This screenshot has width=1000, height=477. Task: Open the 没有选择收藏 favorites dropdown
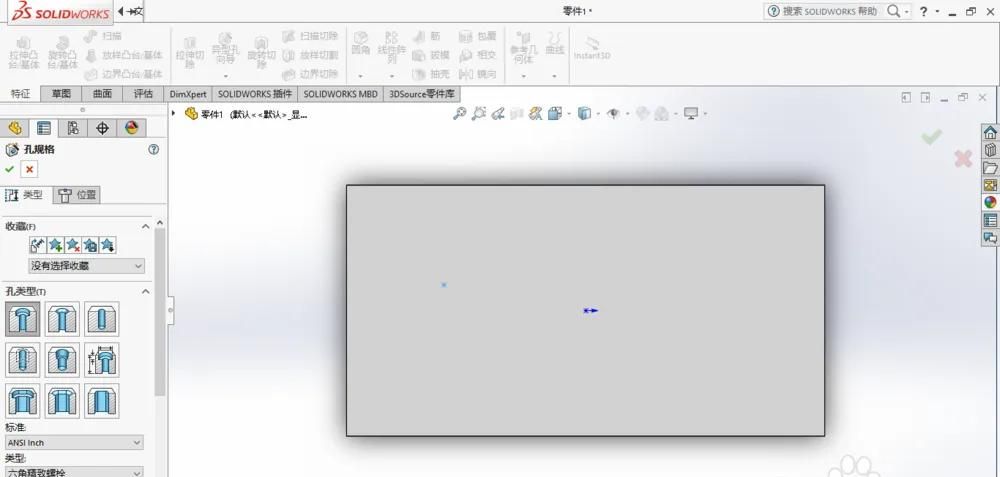[x=87, y=266]
